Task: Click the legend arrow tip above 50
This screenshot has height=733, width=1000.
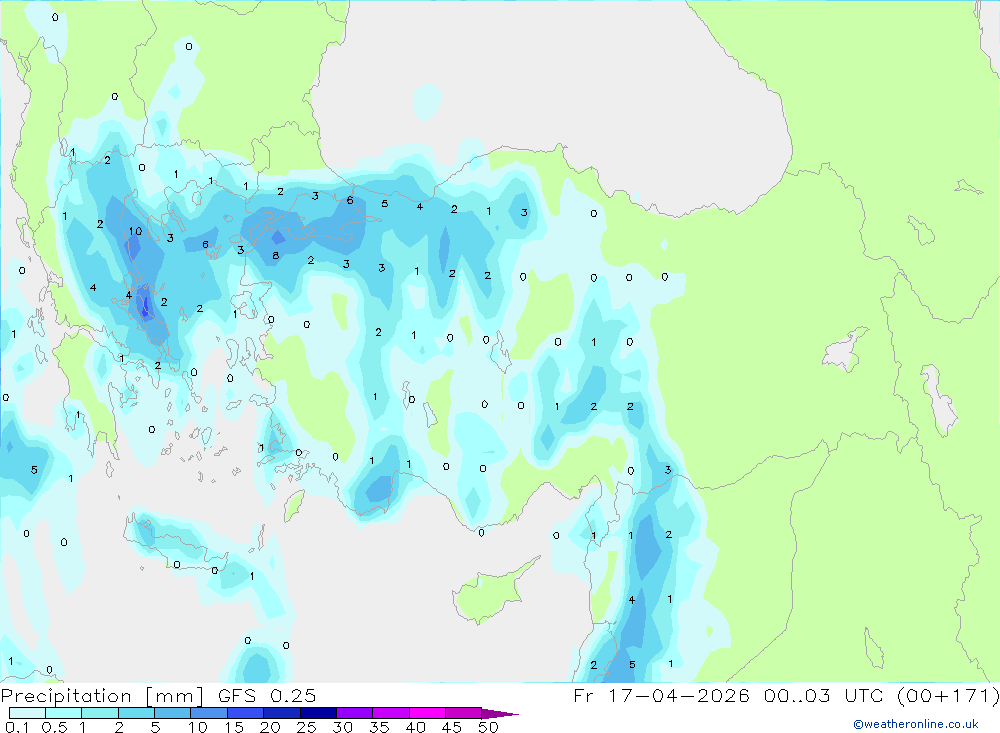Action: coord(500,713)
